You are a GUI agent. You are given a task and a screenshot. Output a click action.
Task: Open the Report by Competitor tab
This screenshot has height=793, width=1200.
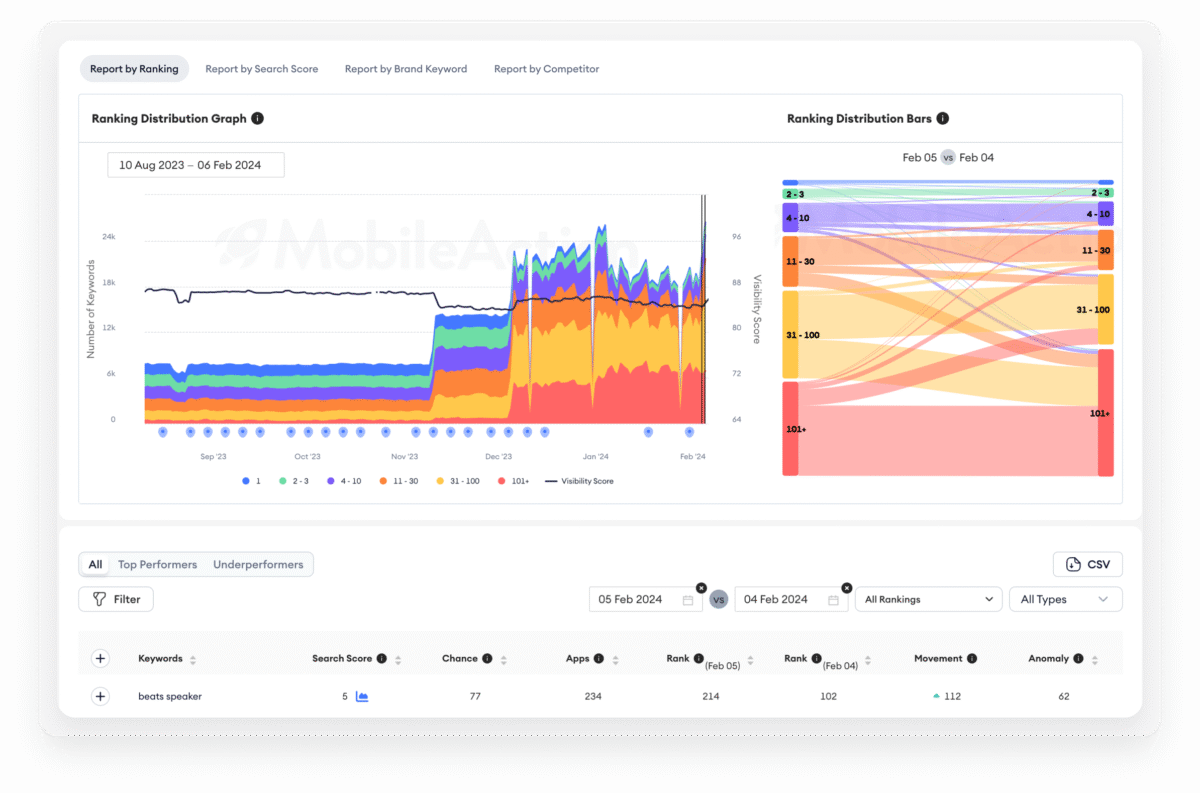tap(546, 69)
